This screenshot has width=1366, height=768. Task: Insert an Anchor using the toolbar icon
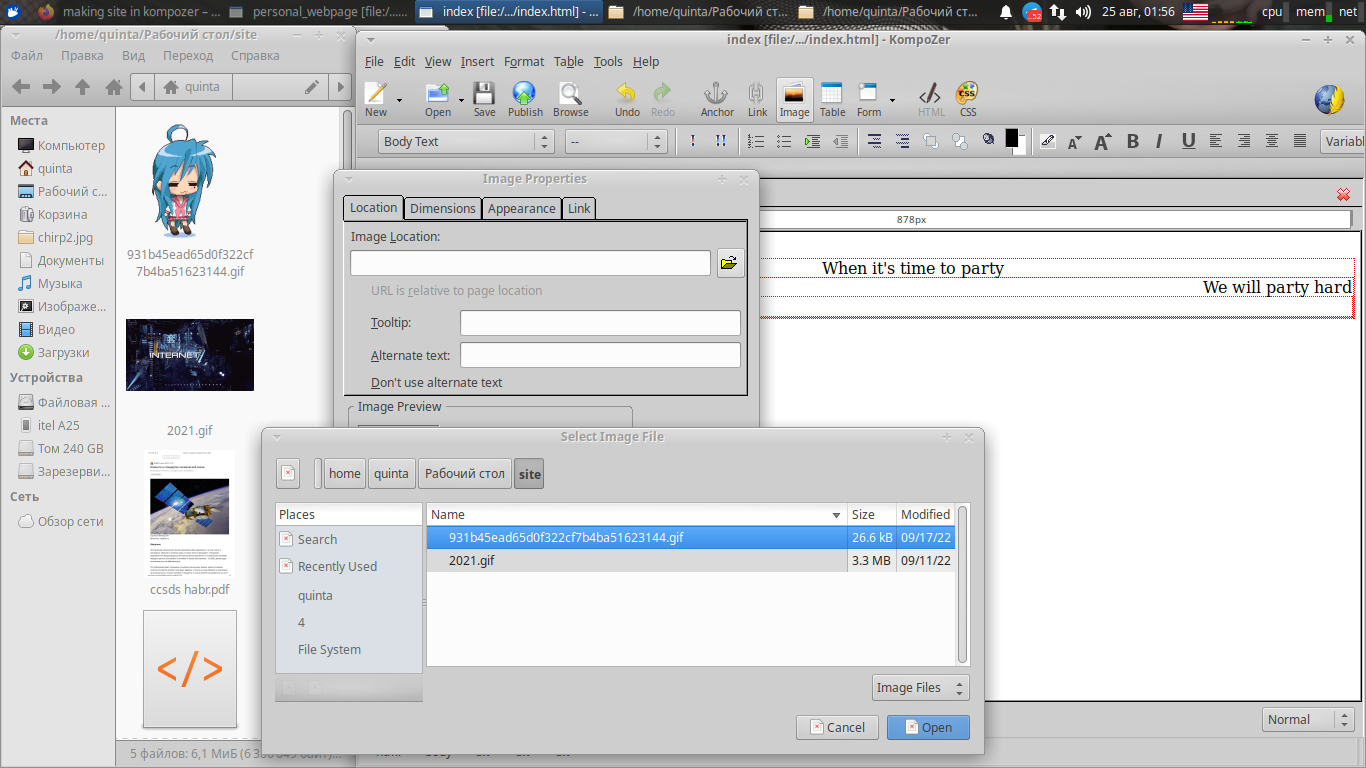click(716, 99)
